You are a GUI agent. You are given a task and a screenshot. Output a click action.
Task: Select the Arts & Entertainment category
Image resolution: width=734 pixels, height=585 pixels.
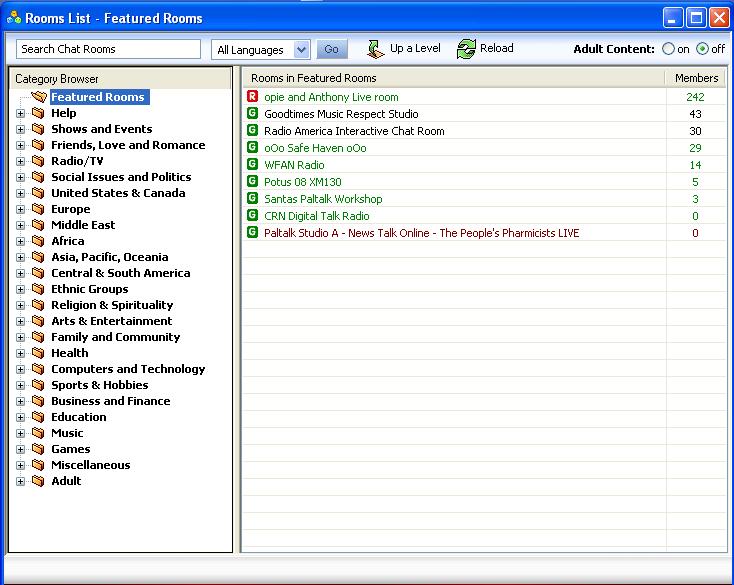tap(111, 321)
